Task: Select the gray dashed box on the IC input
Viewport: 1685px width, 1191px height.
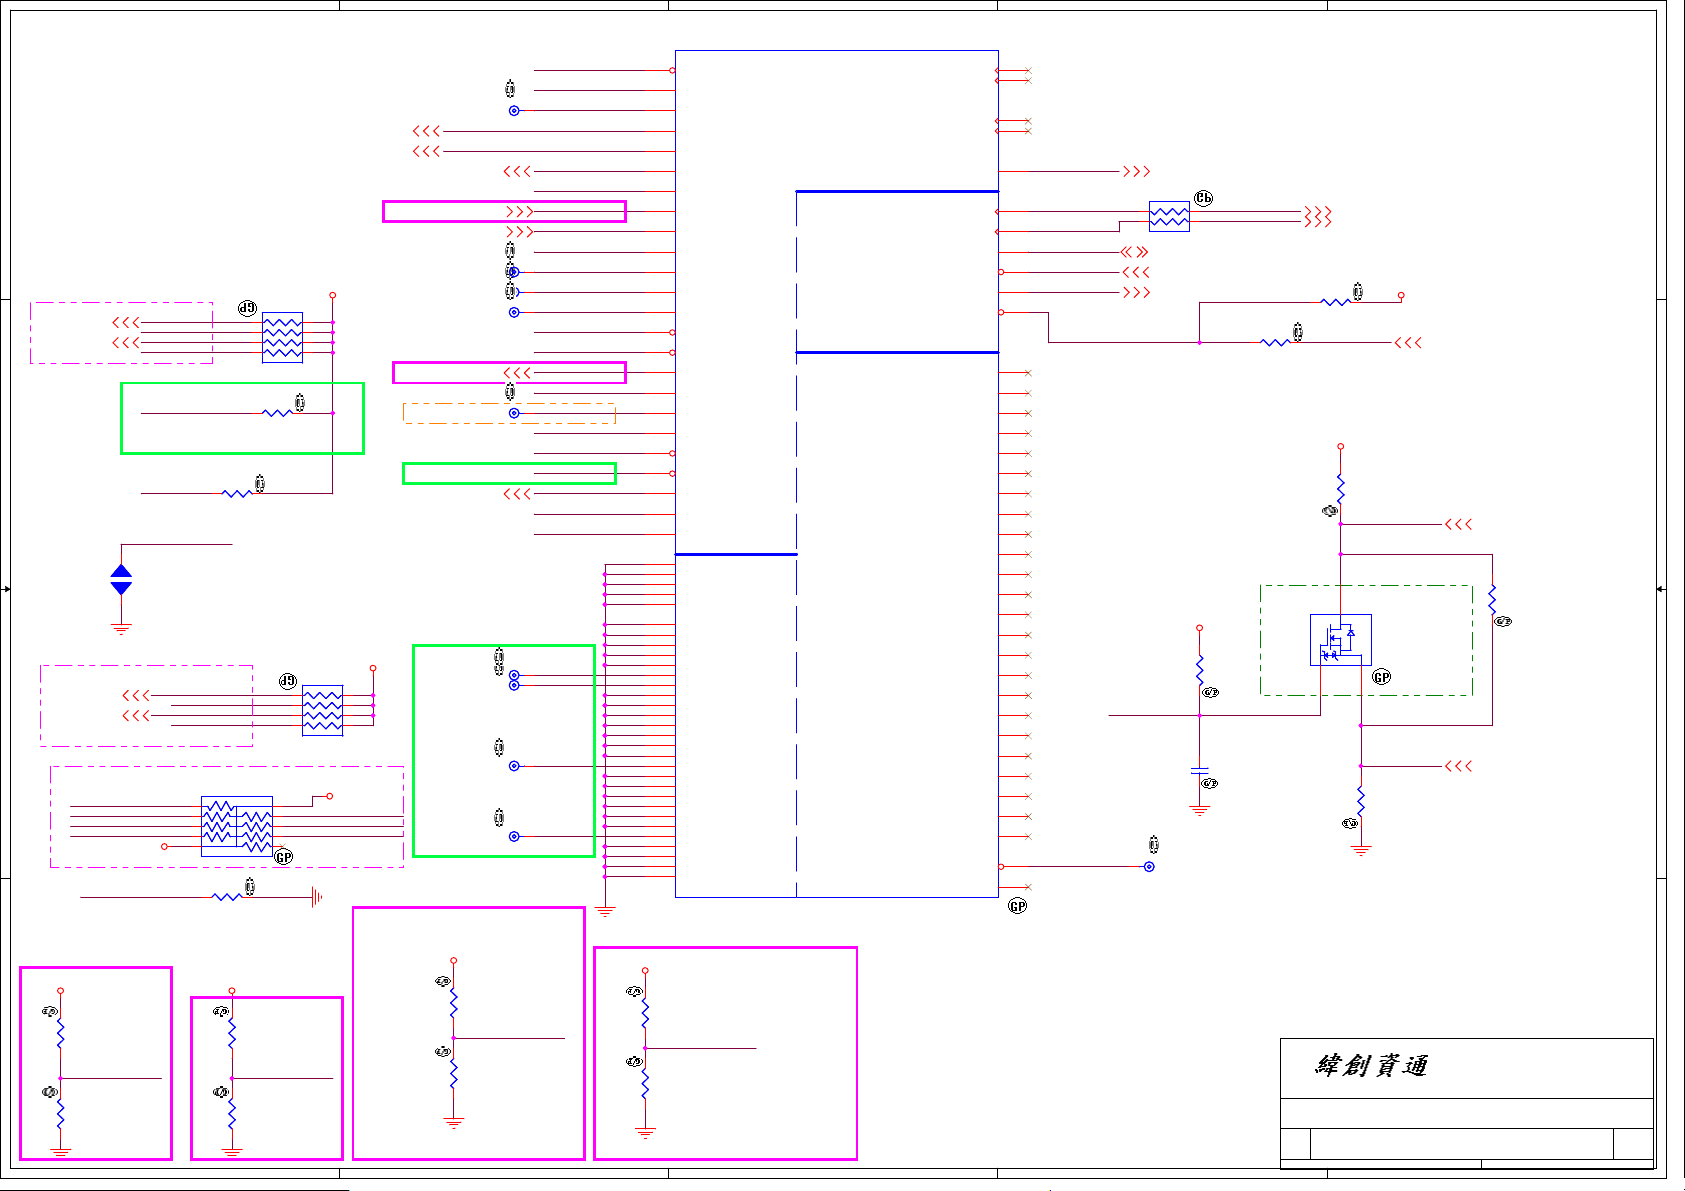Action: coord(509,413)
